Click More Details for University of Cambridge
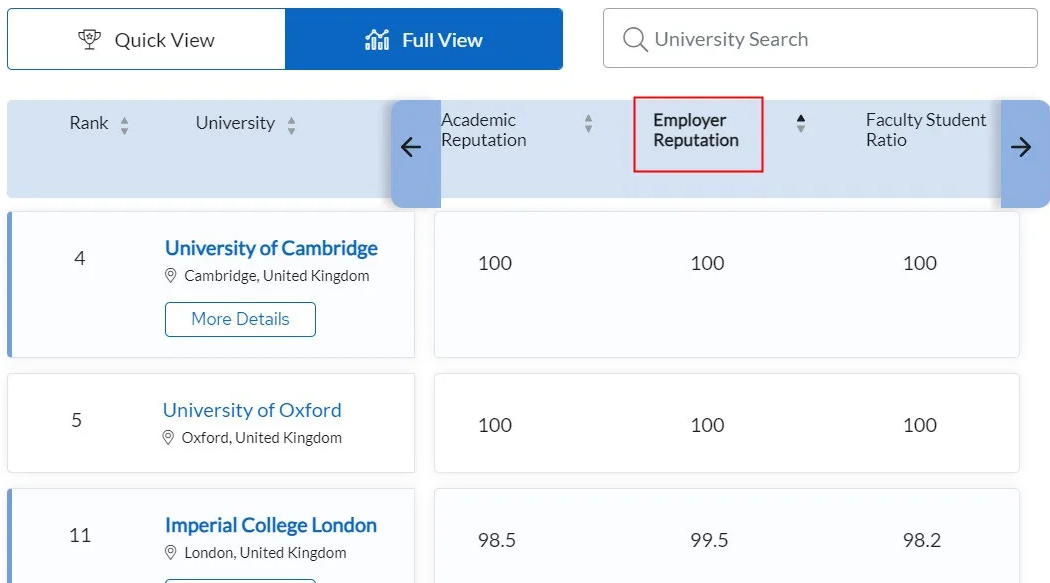Screen dimensions: 1050x583 [x=240, y=319]
